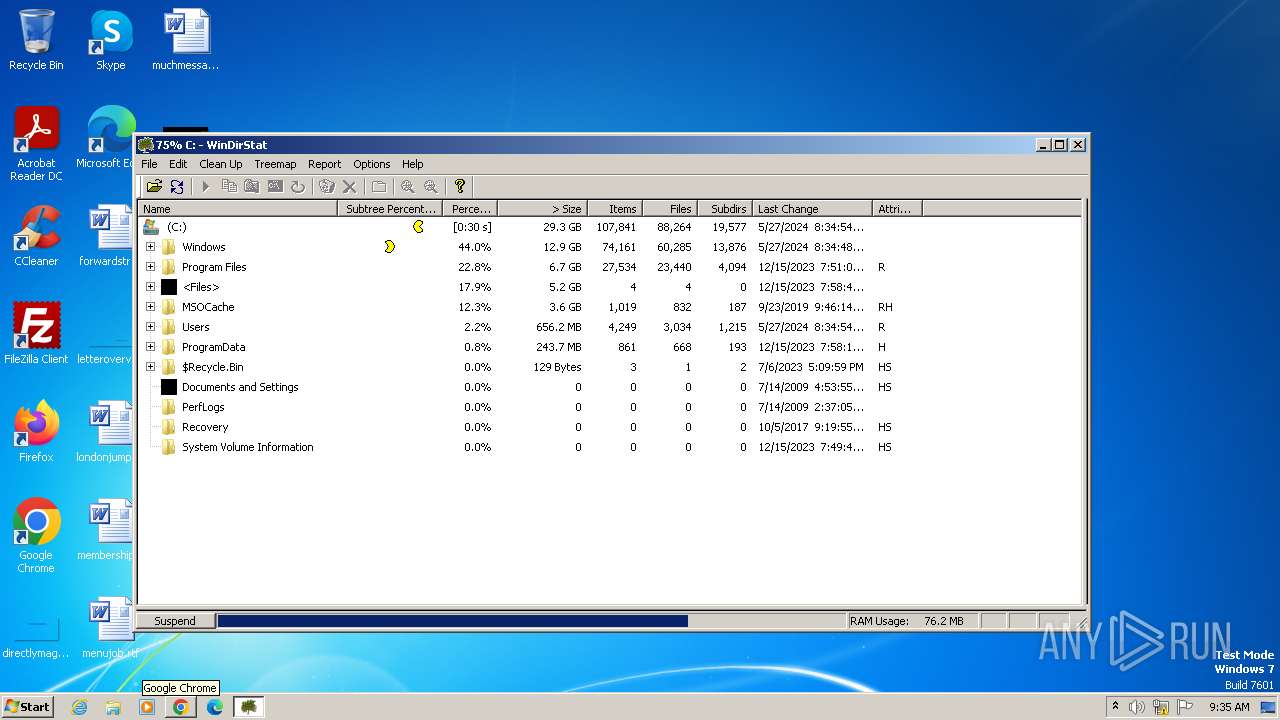Click the yellow Help question mark icon
The image size is (1280, 720).
coord(460,186)
